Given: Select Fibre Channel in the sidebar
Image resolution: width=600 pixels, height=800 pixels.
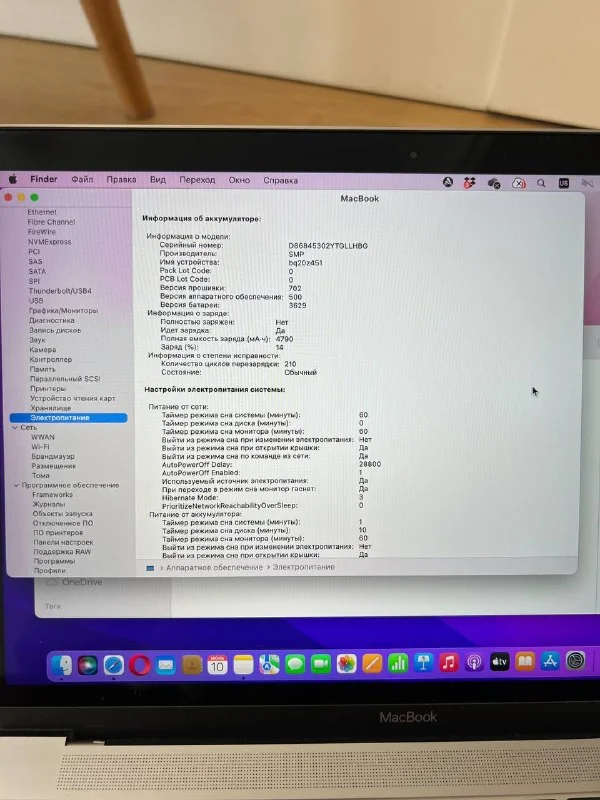Looking at the screenshot, I should (51, 222).
